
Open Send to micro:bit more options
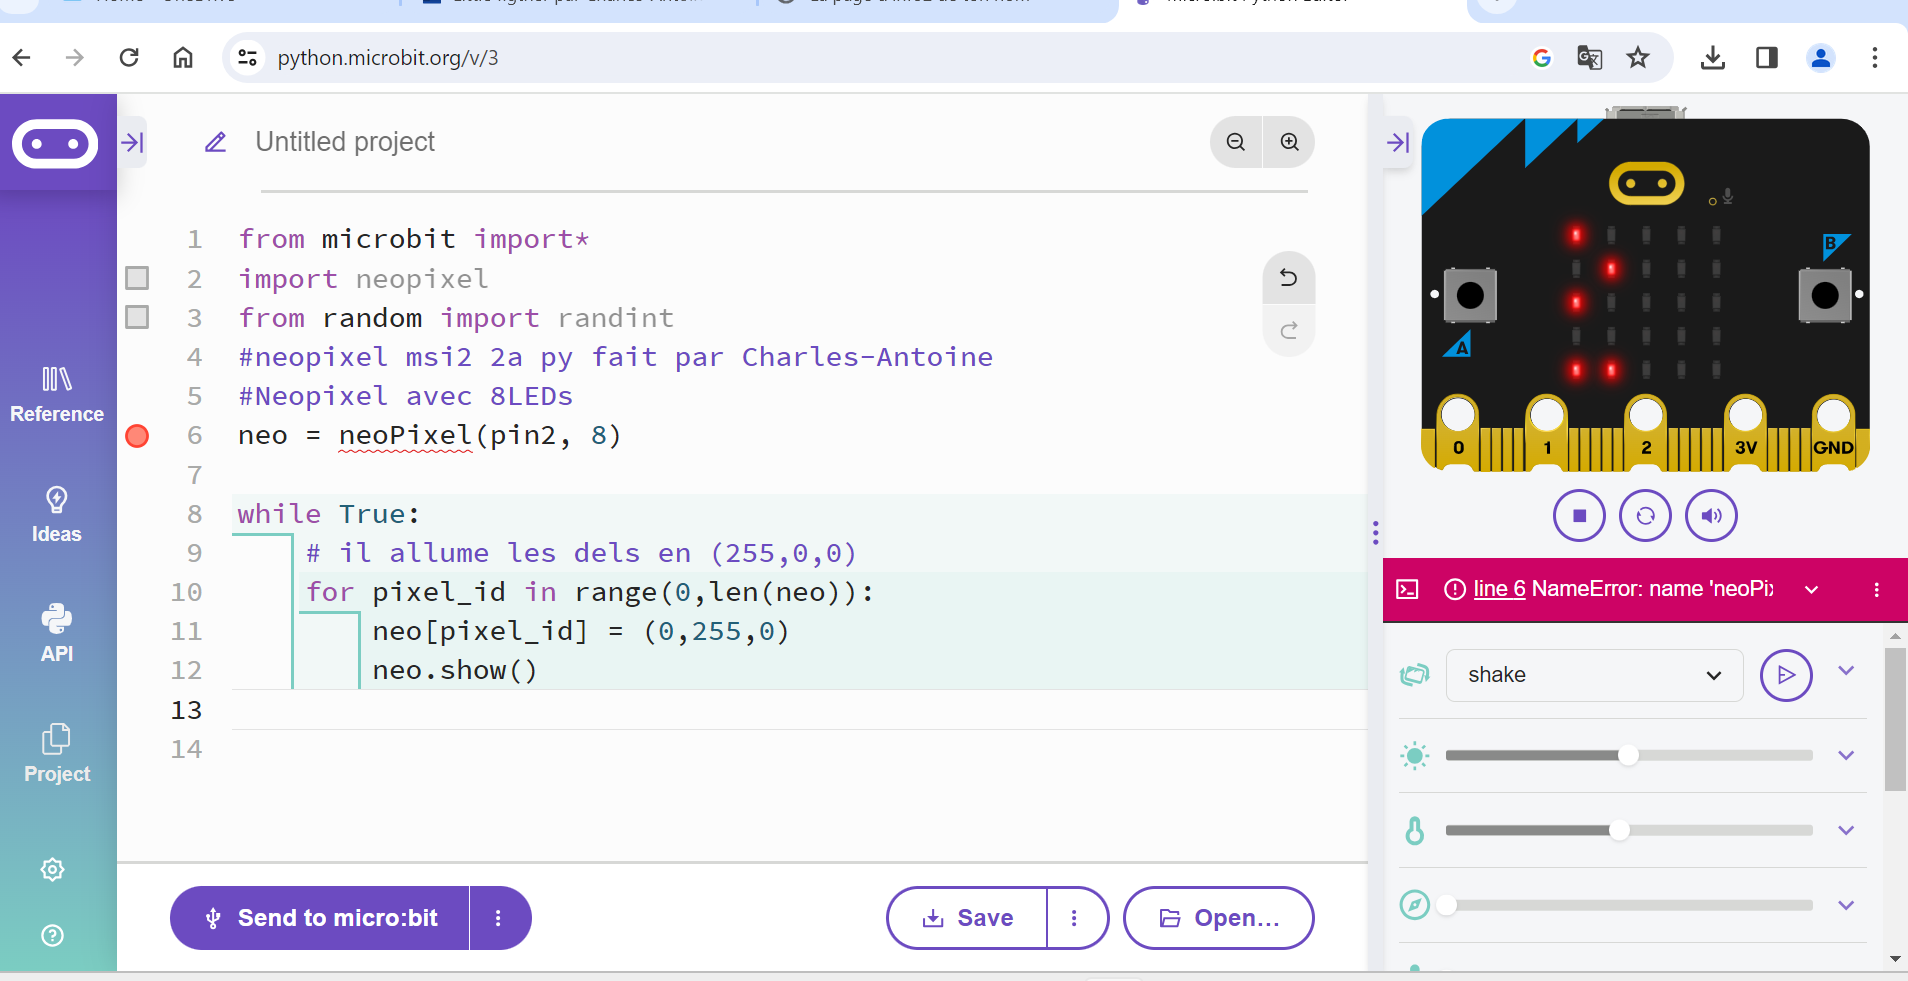coord(498,918)
